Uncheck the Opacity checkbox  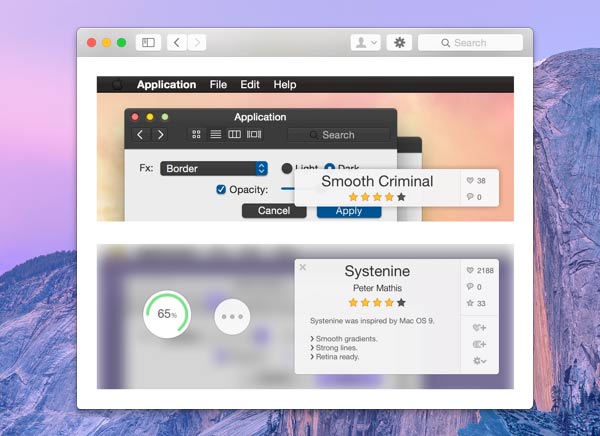[x=221, y=189]
